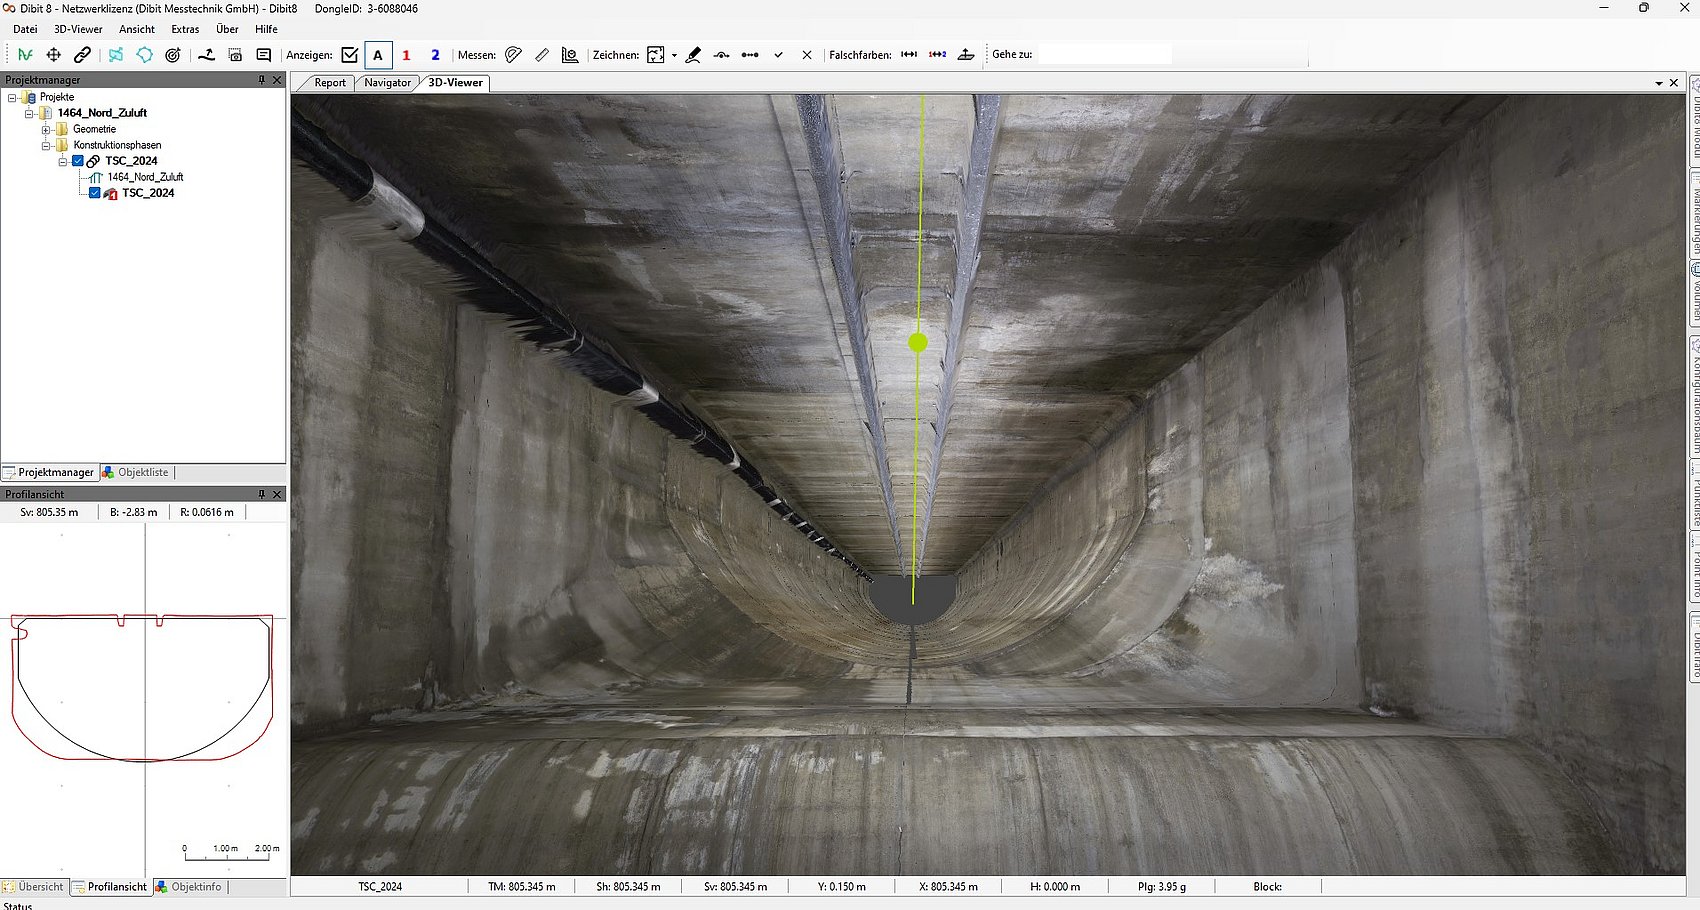This screenshot has width=1700, height=910.
Task: Select the ruler tool next to Messen
Action: tap(541, 55)
